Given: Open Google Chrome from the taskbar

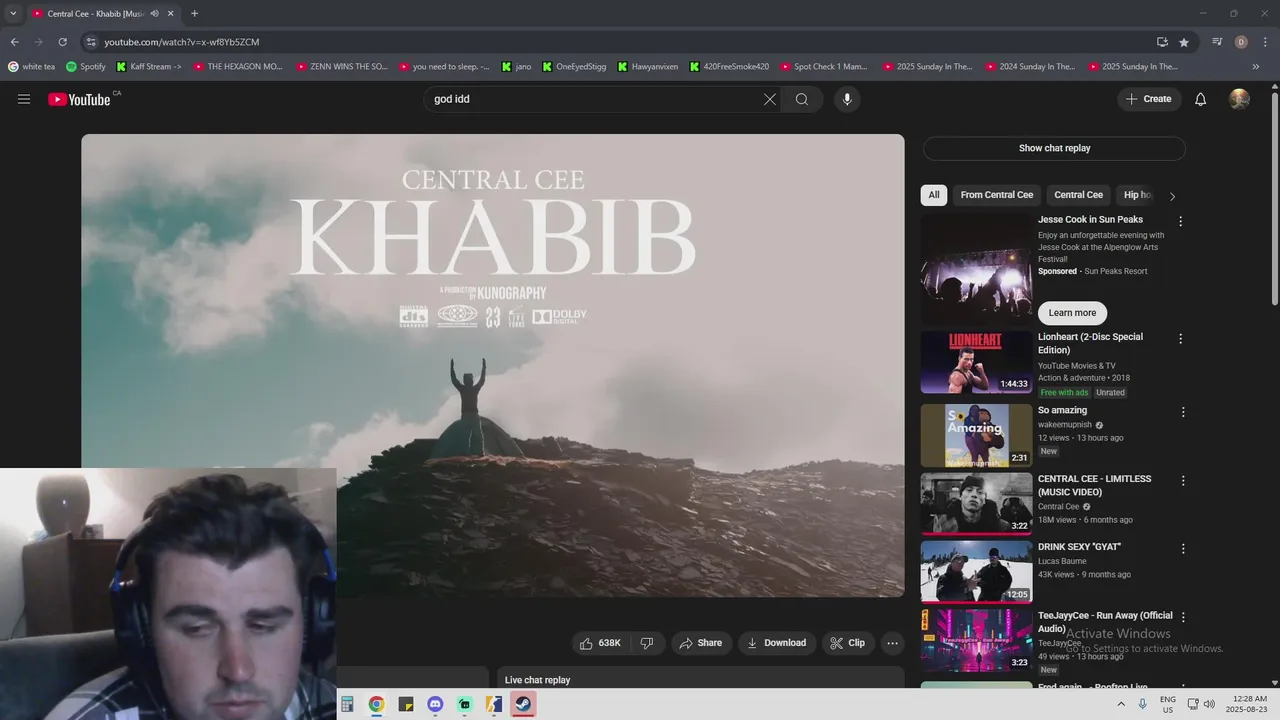Looking at the screenshot, I should [376, 704].
